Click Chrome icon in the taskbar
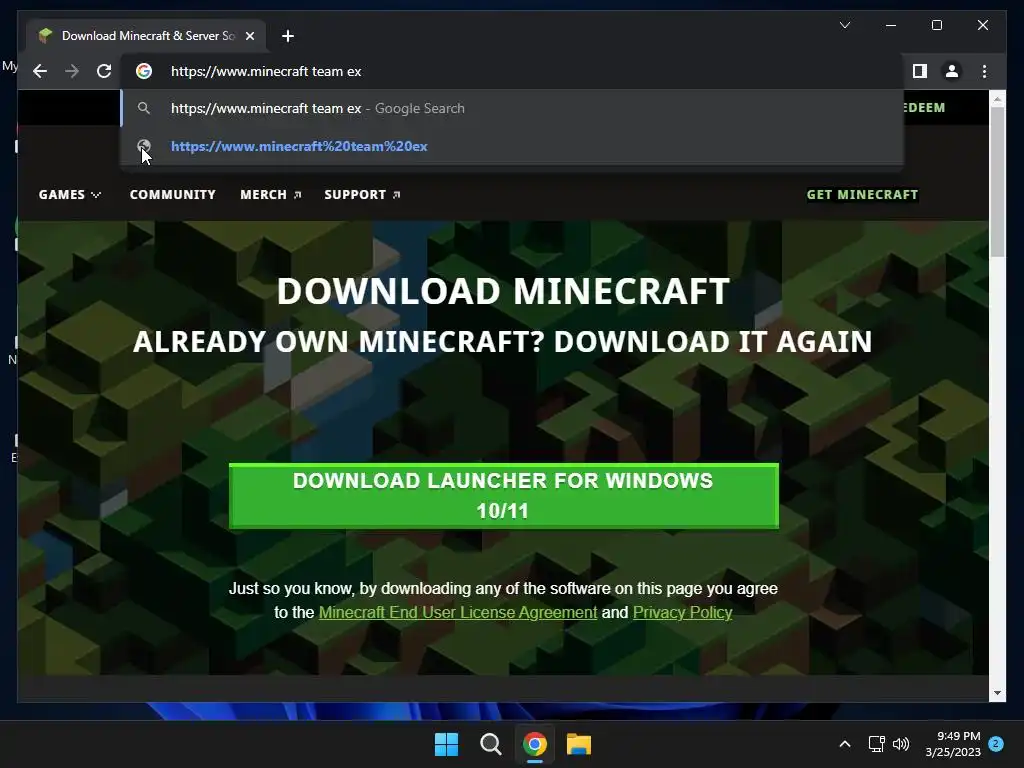 [535, 744]
